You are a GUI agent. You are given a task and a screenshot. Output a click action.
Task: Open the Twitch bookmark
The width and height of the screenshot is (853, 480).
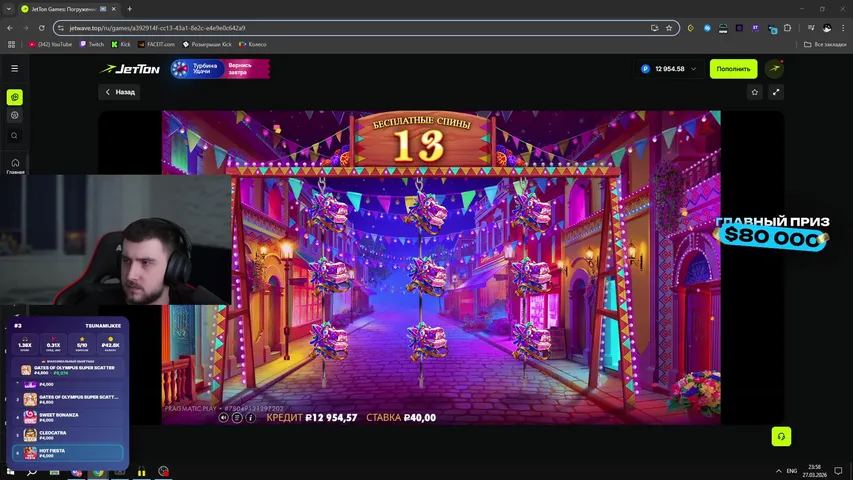[91, 44]
